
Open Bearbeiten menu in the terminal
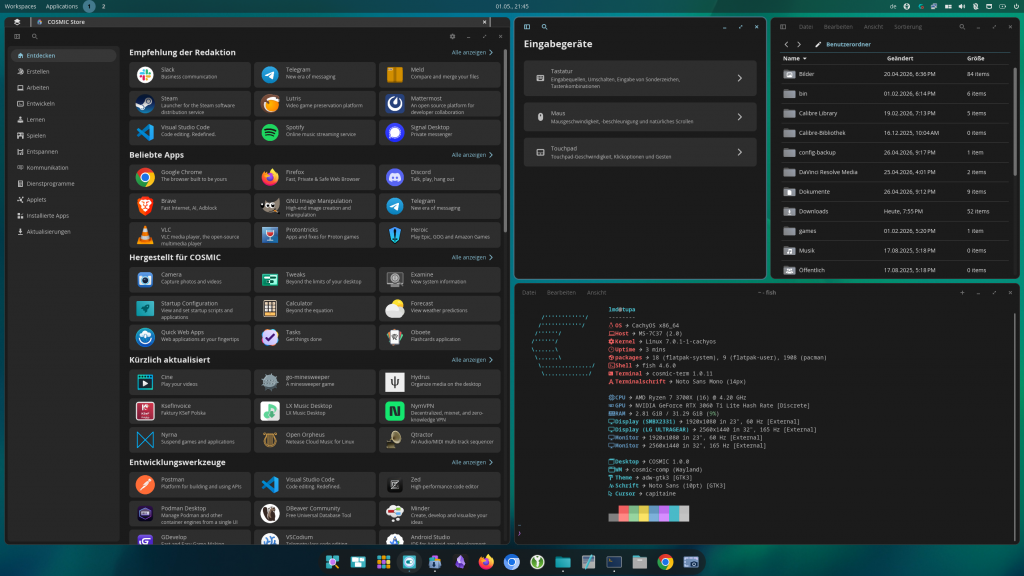(x=561, y=293)
